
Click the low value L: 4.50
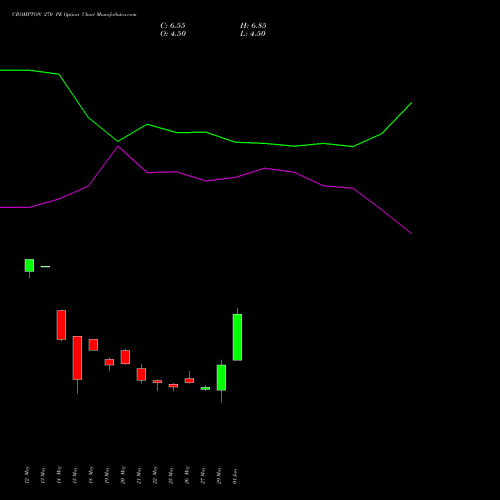coord(253,34)
